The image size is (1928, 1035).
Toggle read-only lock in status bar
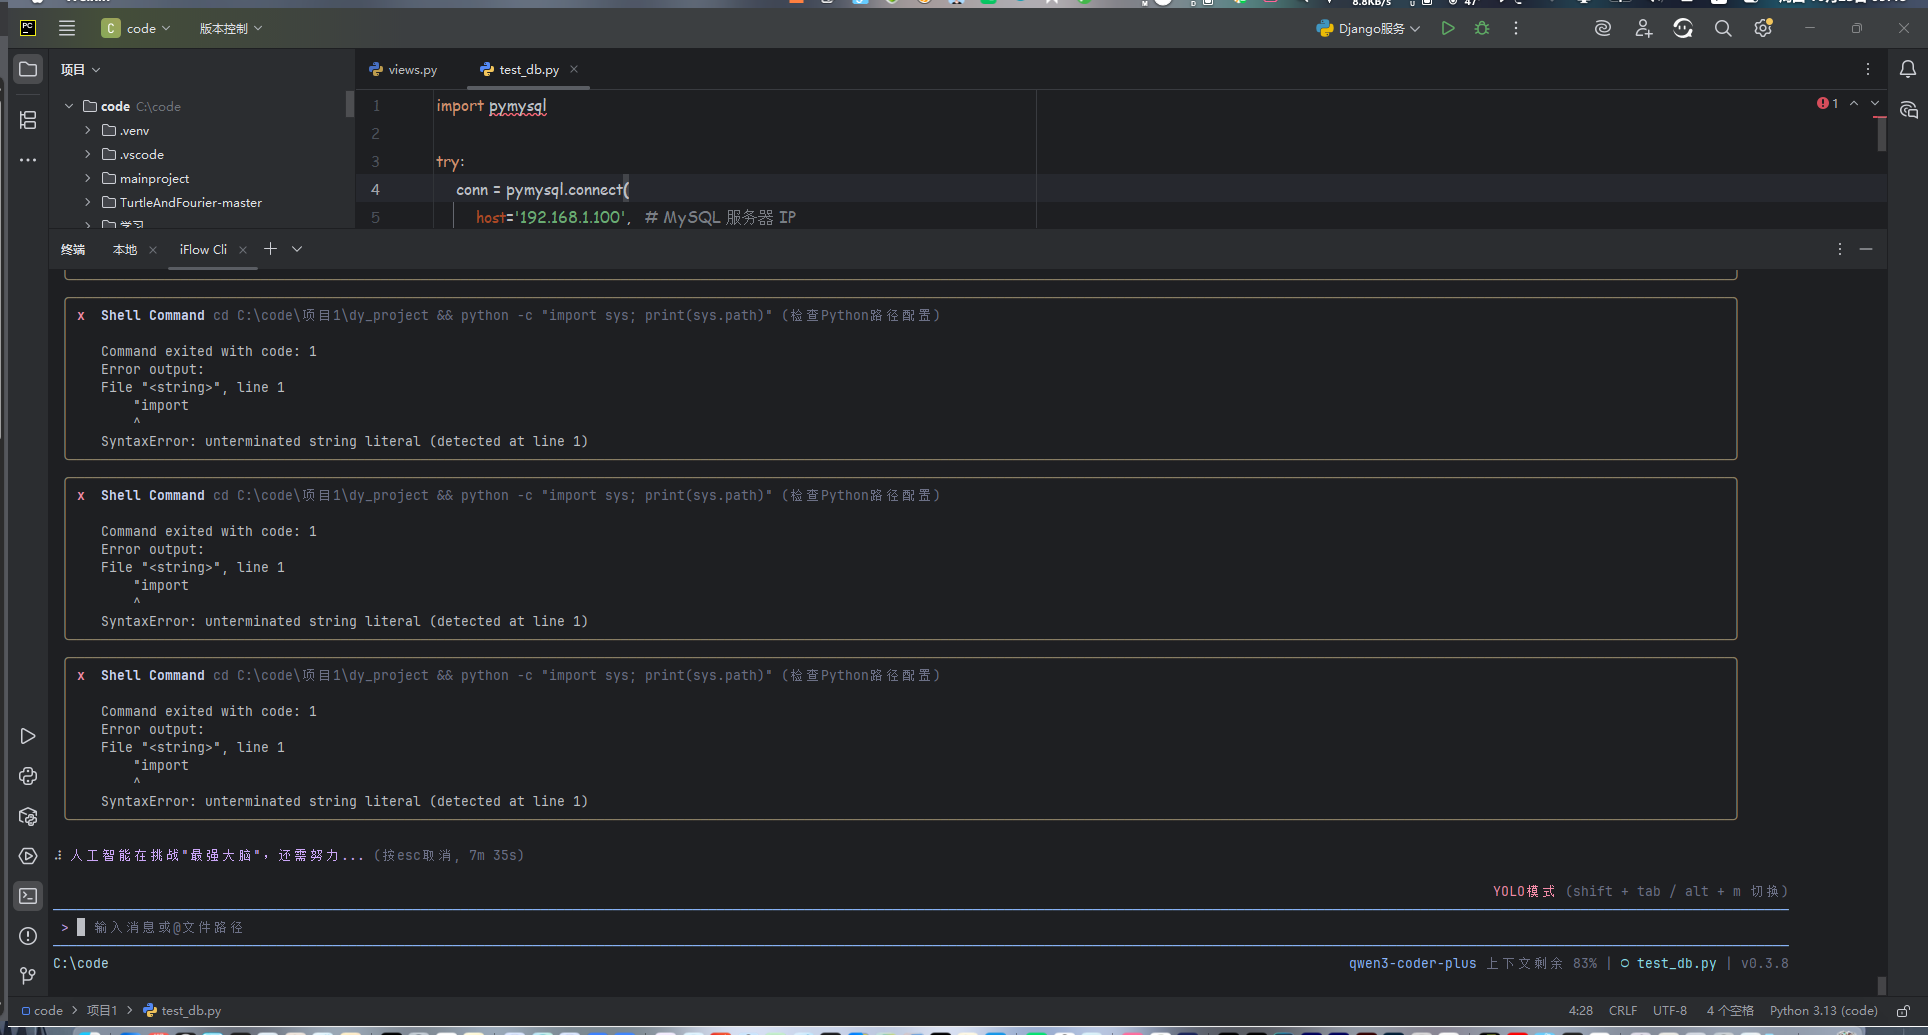(1903, 1011)
